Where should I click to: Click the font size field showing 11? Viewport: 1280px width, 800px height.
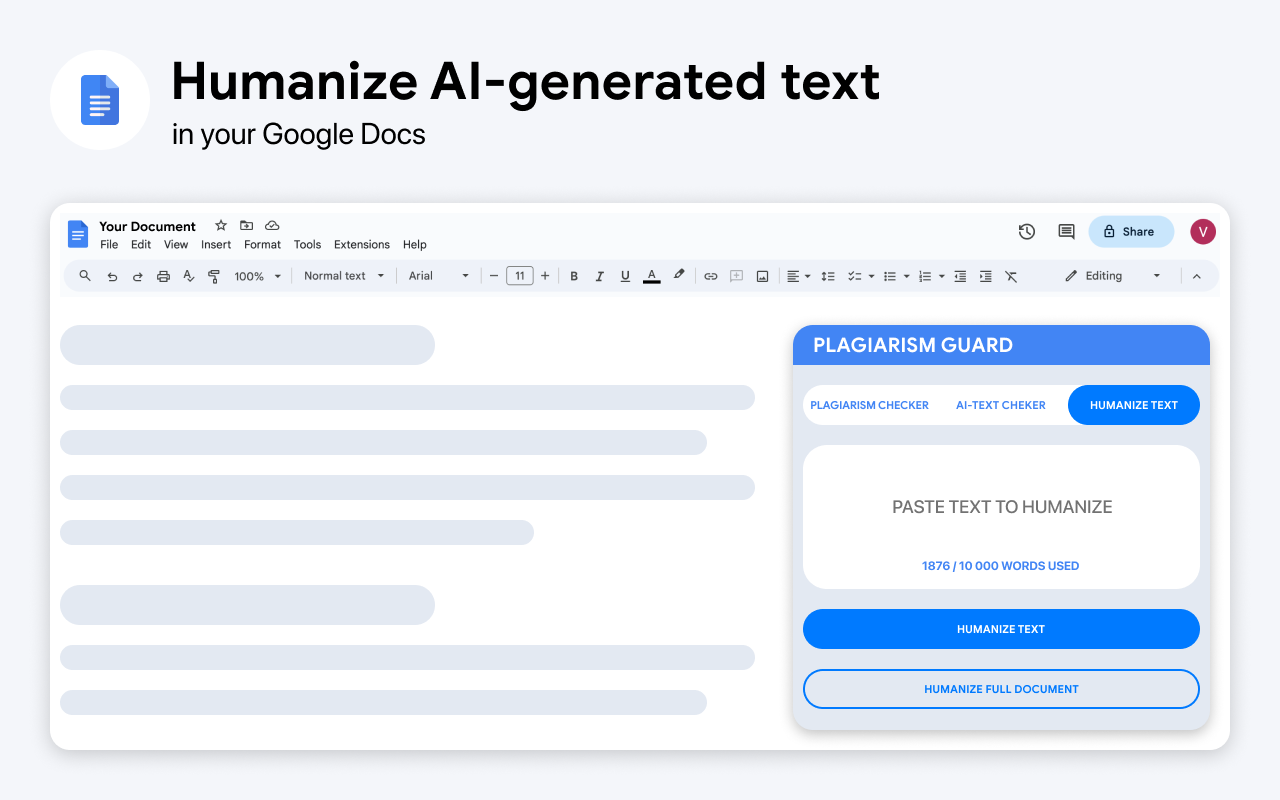tap(520, 276)
